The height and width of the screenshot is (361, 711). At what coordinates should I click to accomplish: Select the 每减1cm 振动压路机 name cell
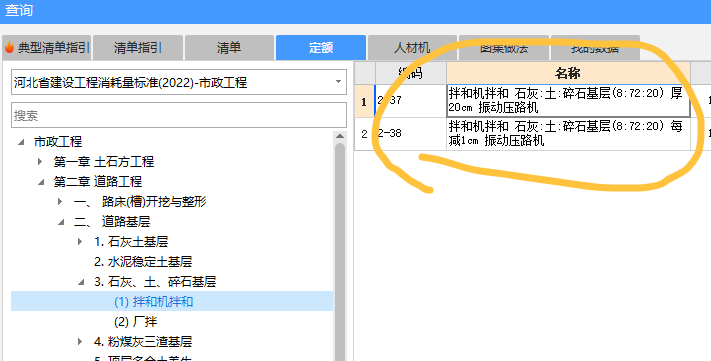pyautogui.click(x=568, y=134)
